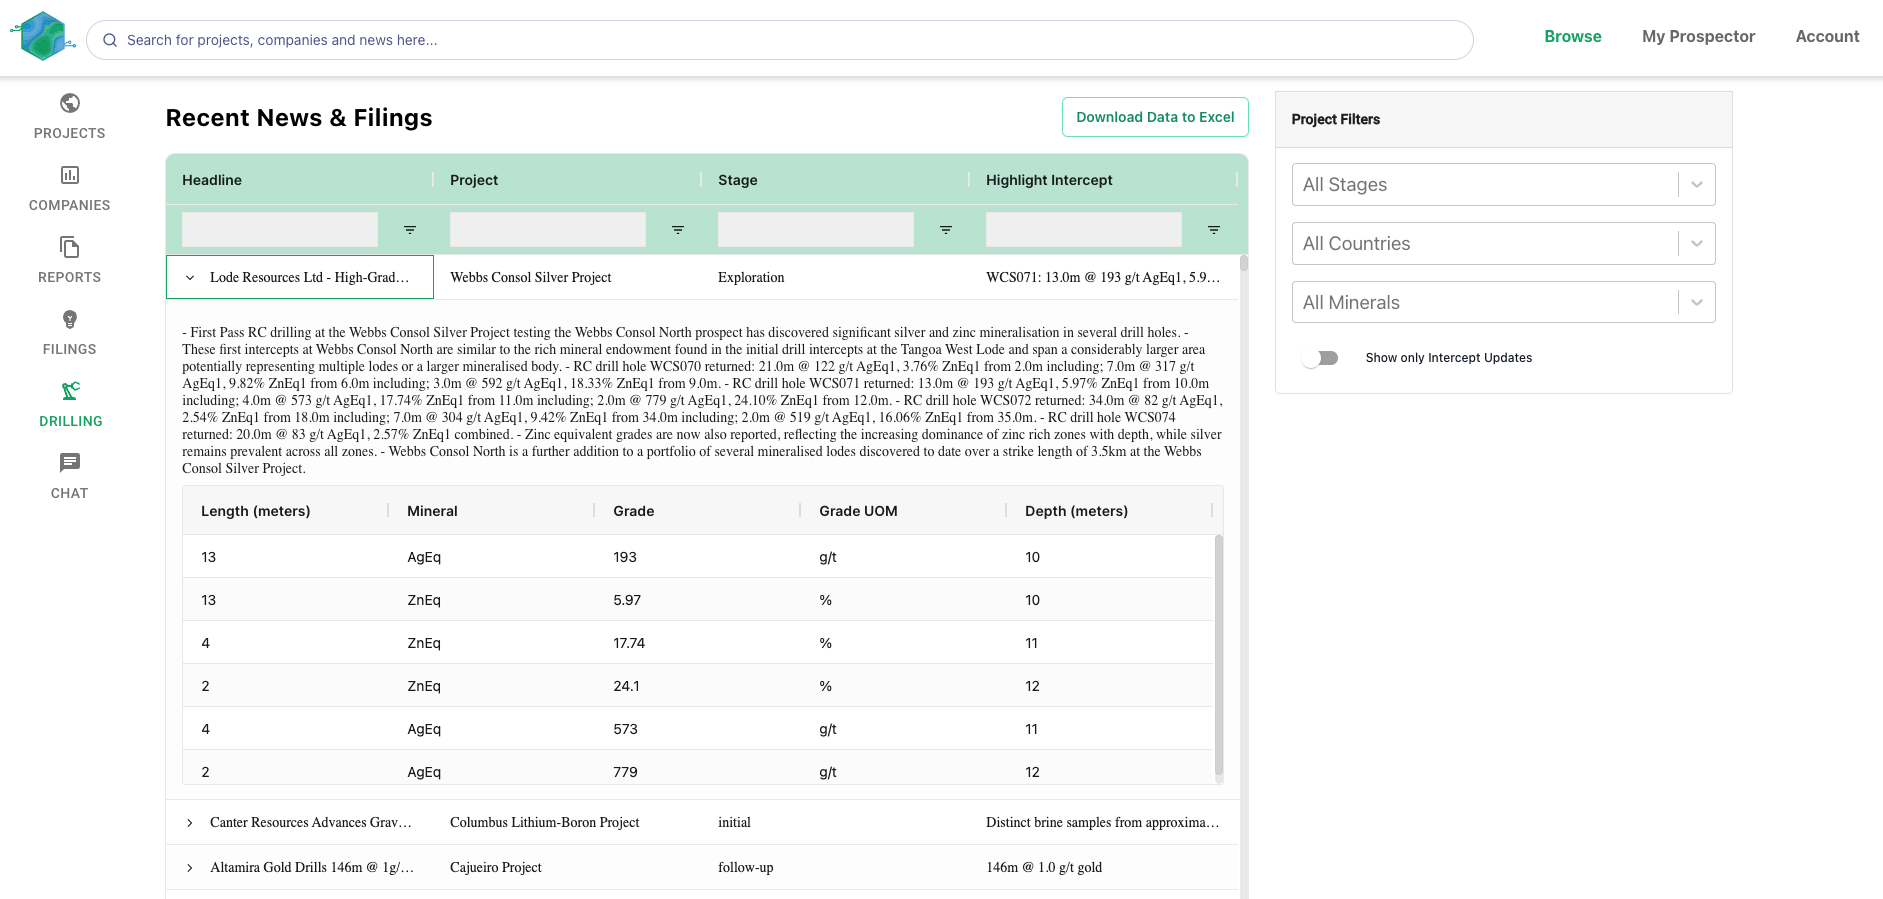Select the grade value 193 cell

(698, 557)
